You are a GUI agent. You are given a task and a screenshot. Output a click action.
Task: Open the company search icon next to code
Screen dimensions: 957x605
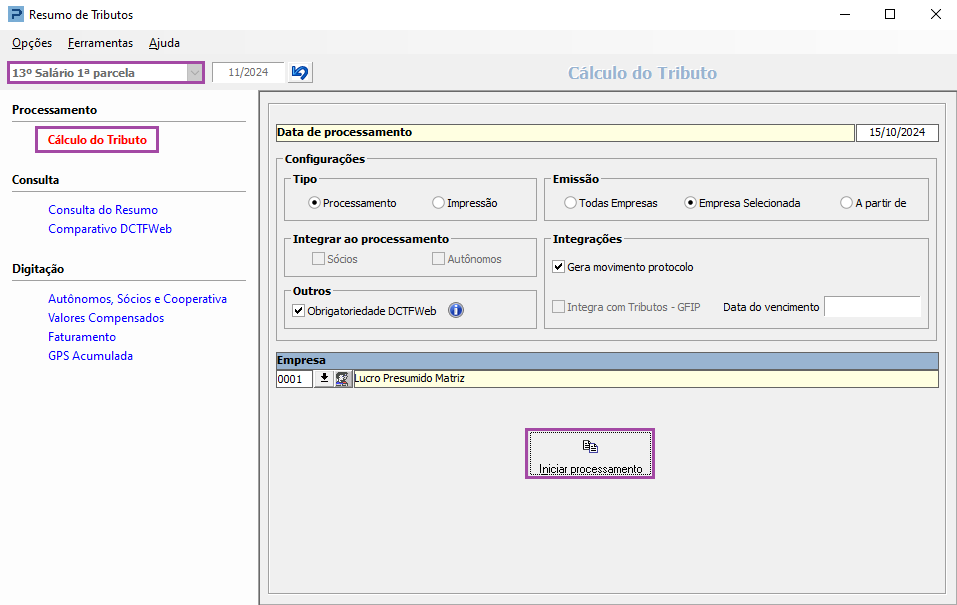pos(343,379)
